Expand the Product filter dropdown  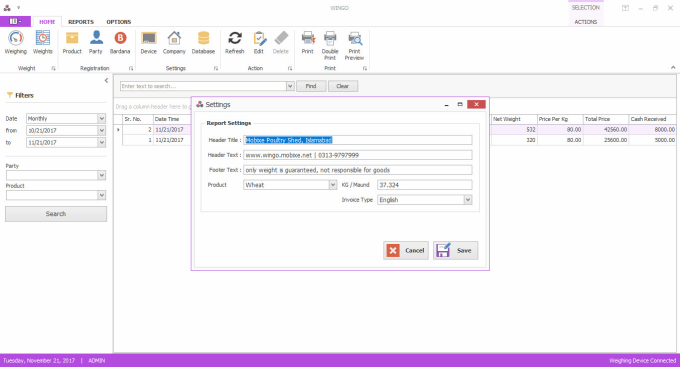(101, 195)
